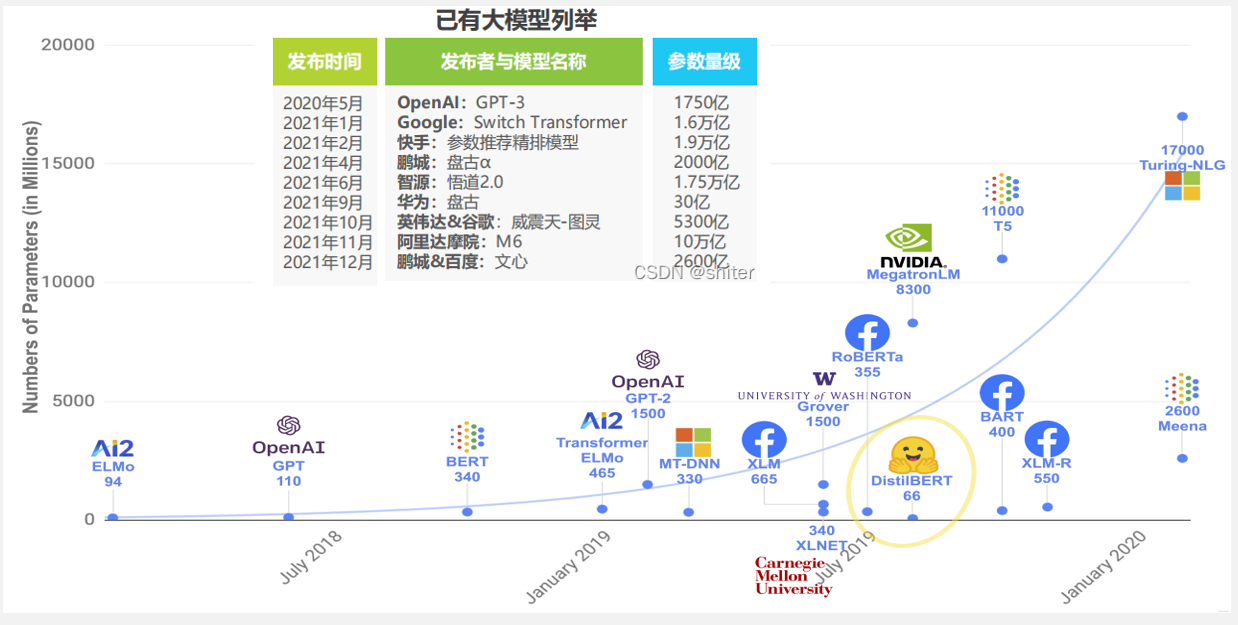The width and height of the screenshot is (1238, 625).
Task: Click the Microsoft logo below Turing-NLG
Action: (1182, 186)
